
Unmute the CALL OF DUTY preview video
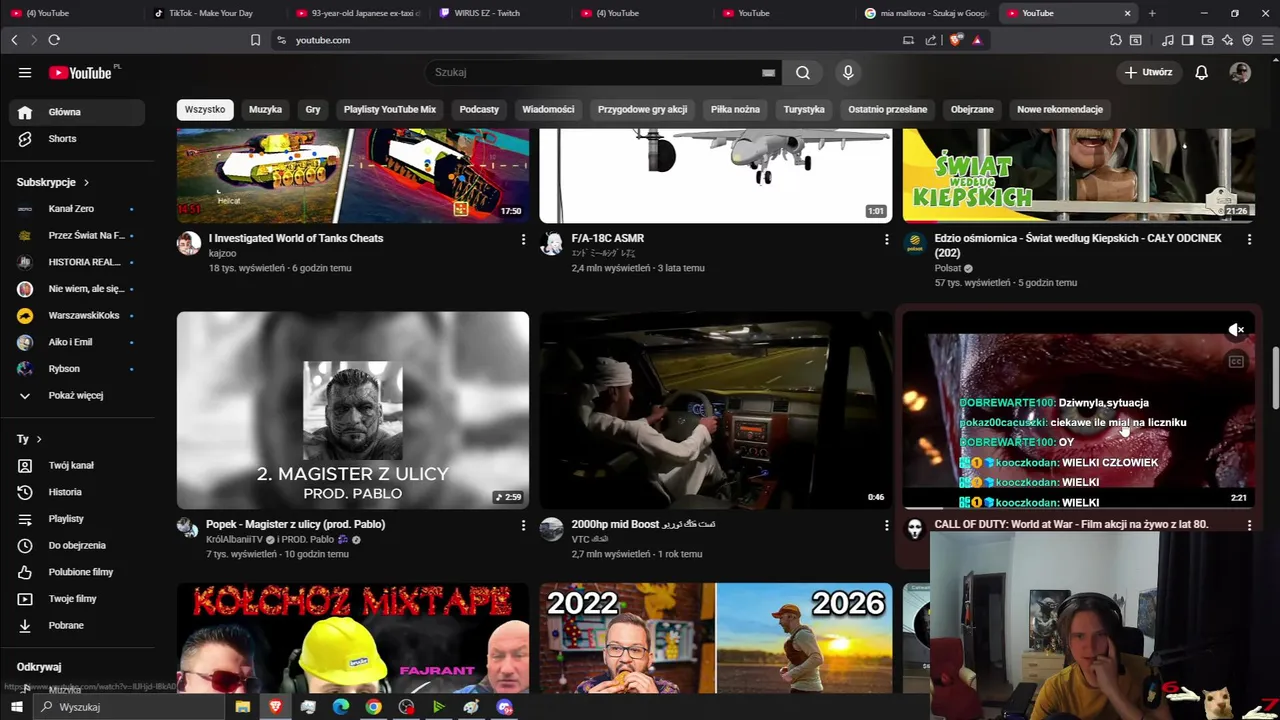[x=1236, y=330]
